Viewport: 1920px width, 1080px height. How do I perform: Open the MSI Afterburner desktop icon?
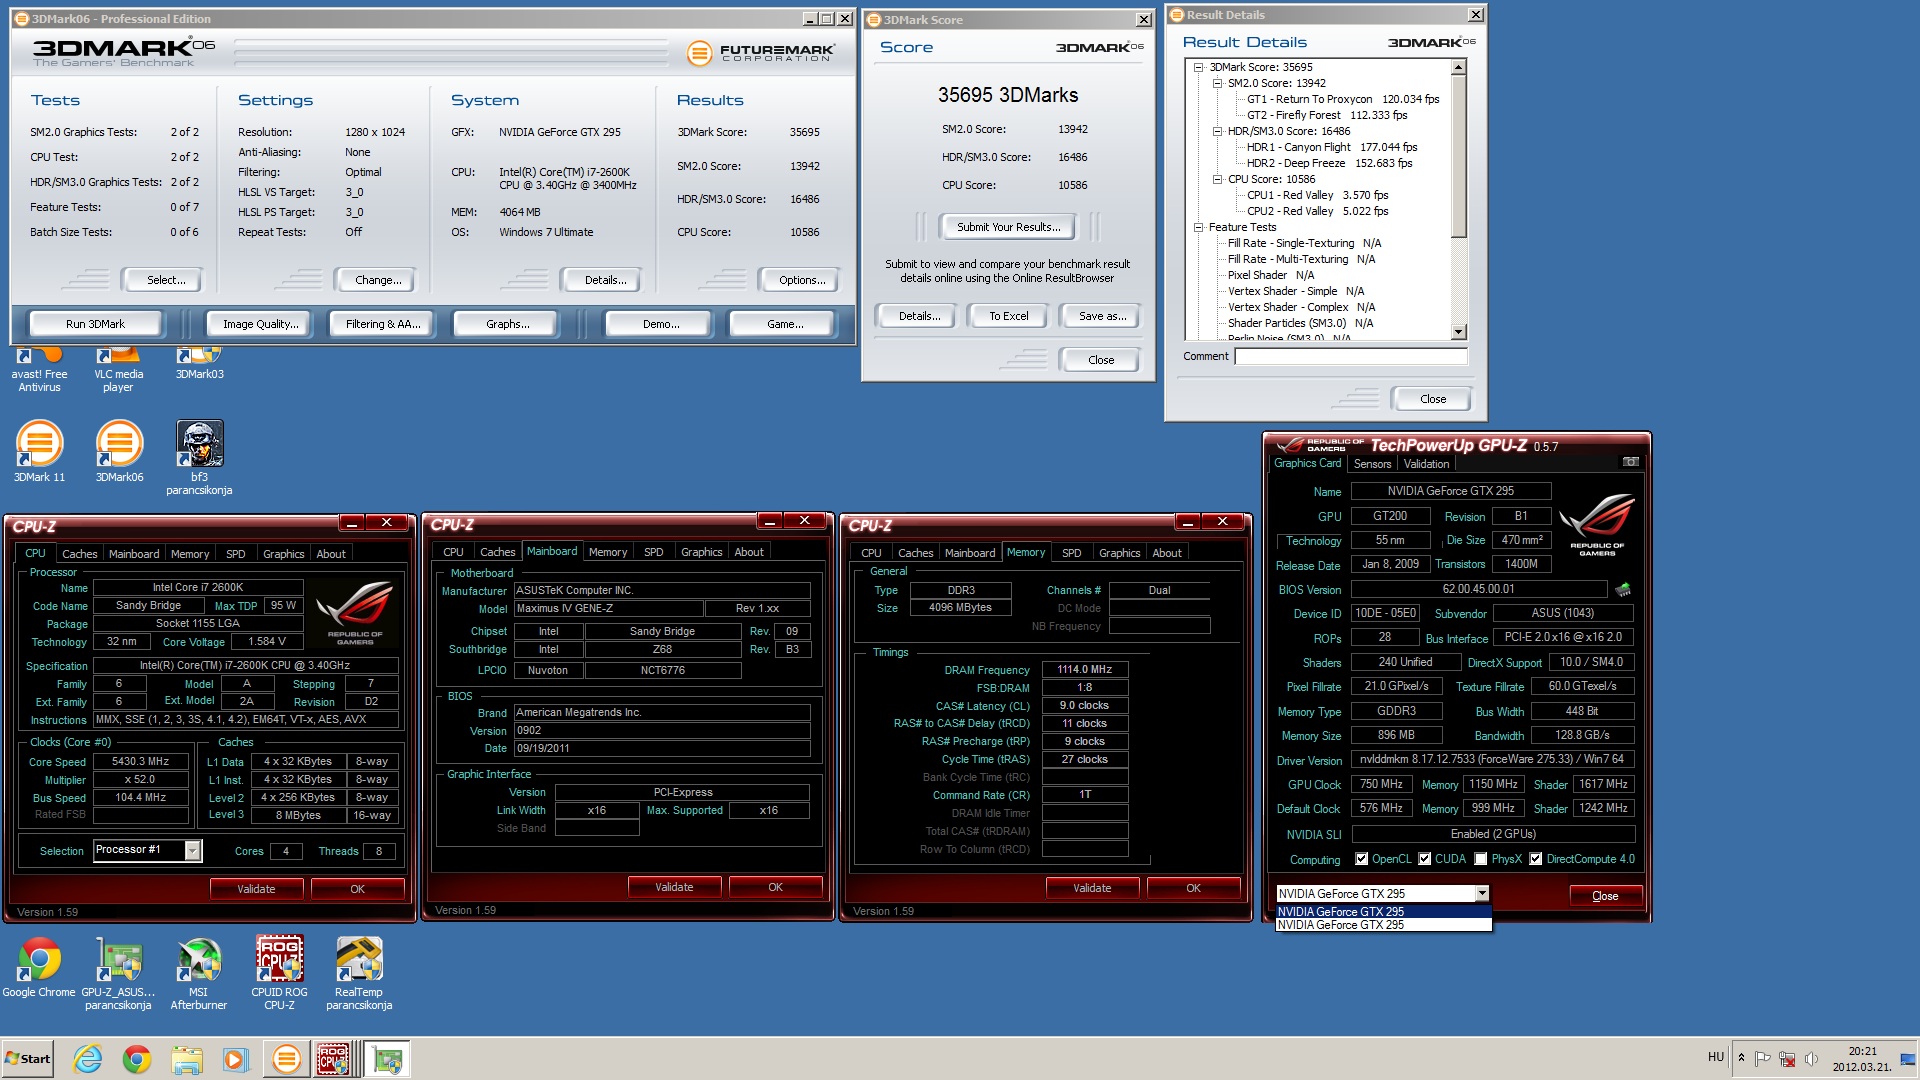199,960
